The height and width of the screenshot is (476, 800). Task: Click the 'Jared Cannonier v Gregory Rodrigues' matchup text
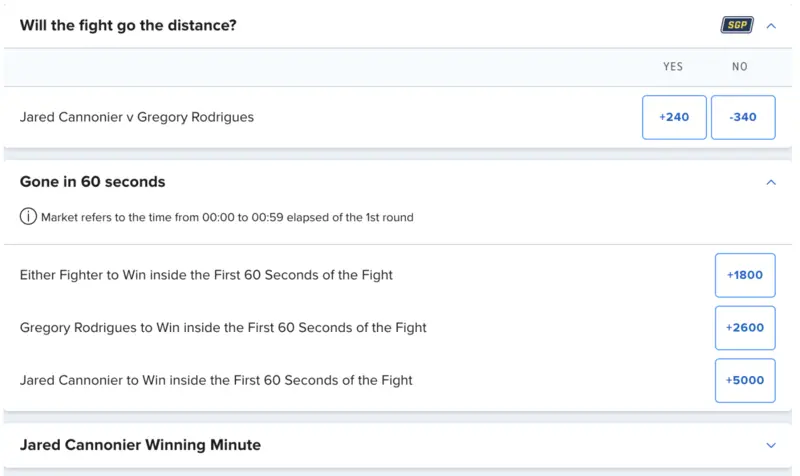click(137, 117)
